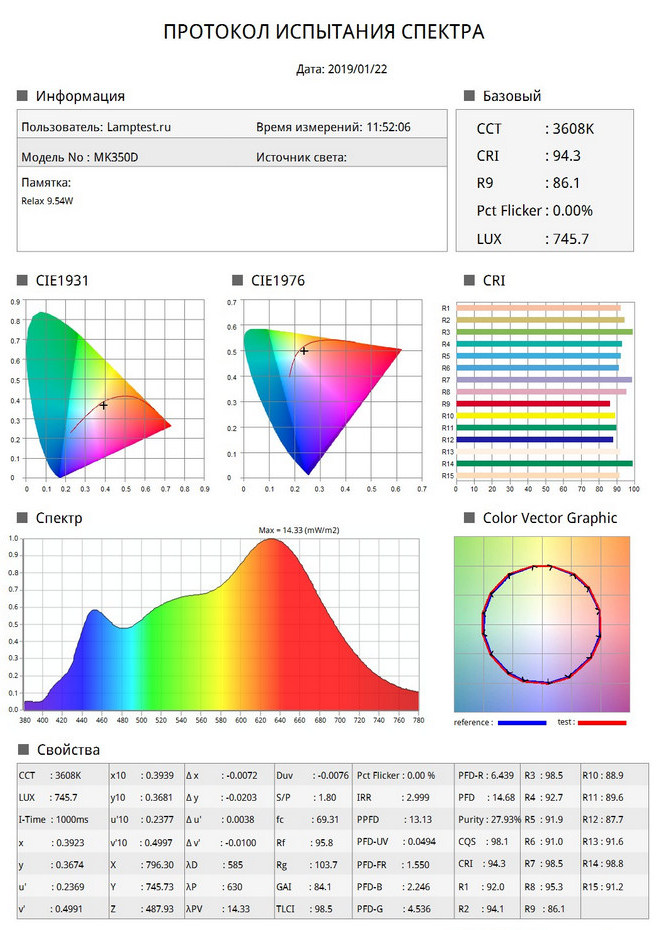Click 'R10 : 88.9' cell in properties
Screen dimensions: 658x930
(603, 775)
